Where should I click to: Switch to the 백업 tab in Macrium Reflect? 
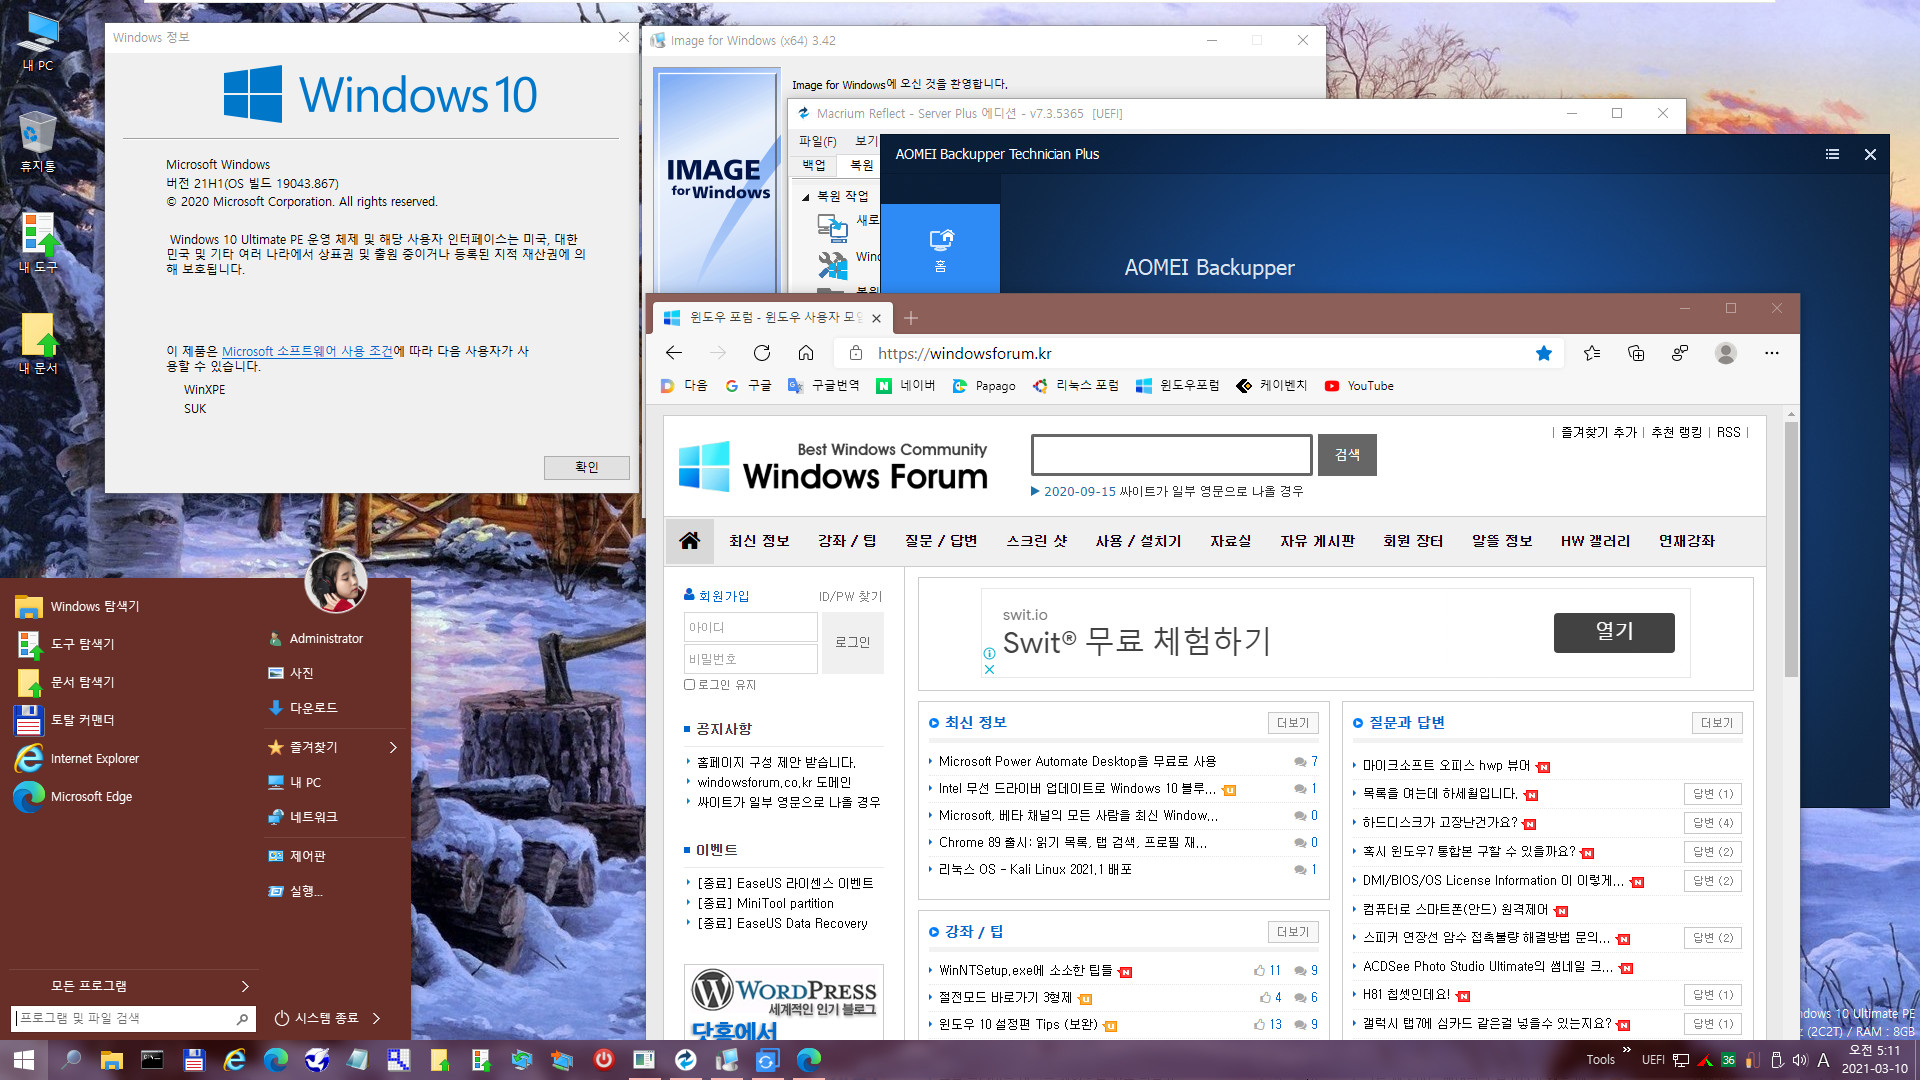[814, 165]
